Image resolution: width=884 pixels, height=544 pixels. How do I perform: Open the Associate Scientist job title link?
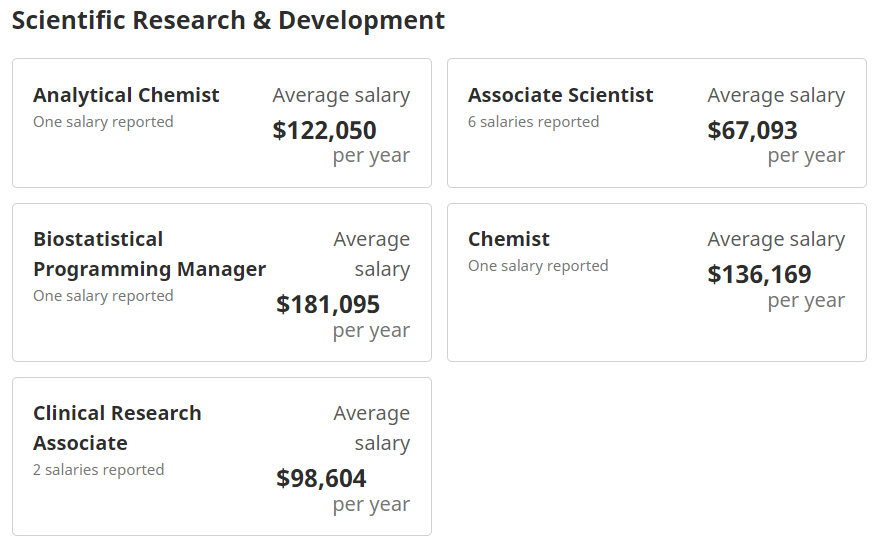pos(560,95)
